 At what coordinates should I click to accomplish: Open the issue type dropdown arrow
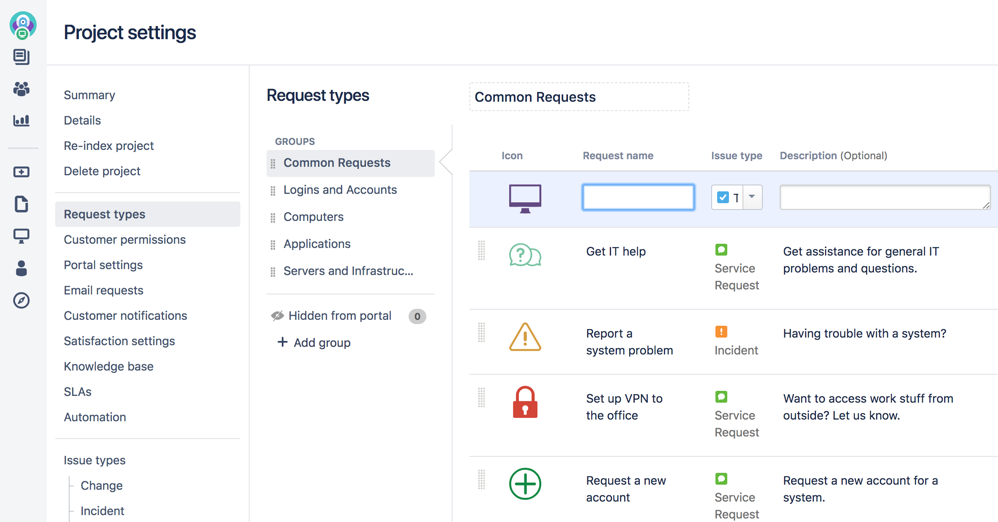(x=752, y=197)
